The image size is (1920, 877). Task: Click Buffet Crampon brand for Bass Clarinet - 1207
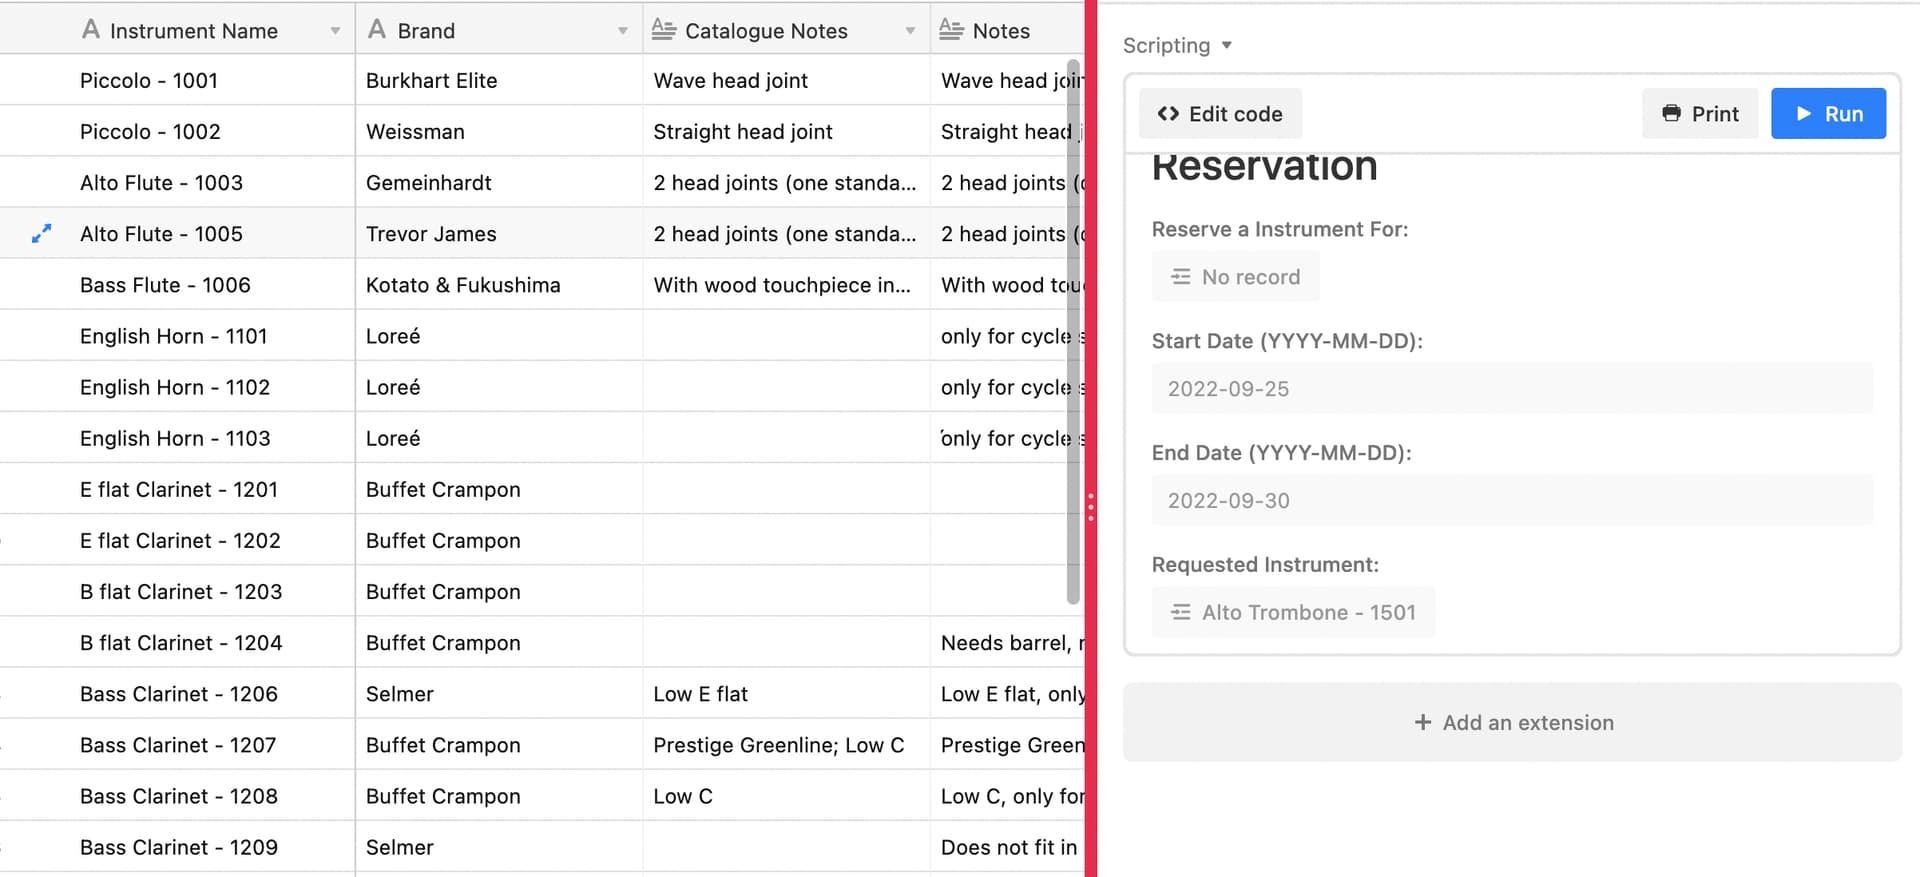(x=499, y=745)
